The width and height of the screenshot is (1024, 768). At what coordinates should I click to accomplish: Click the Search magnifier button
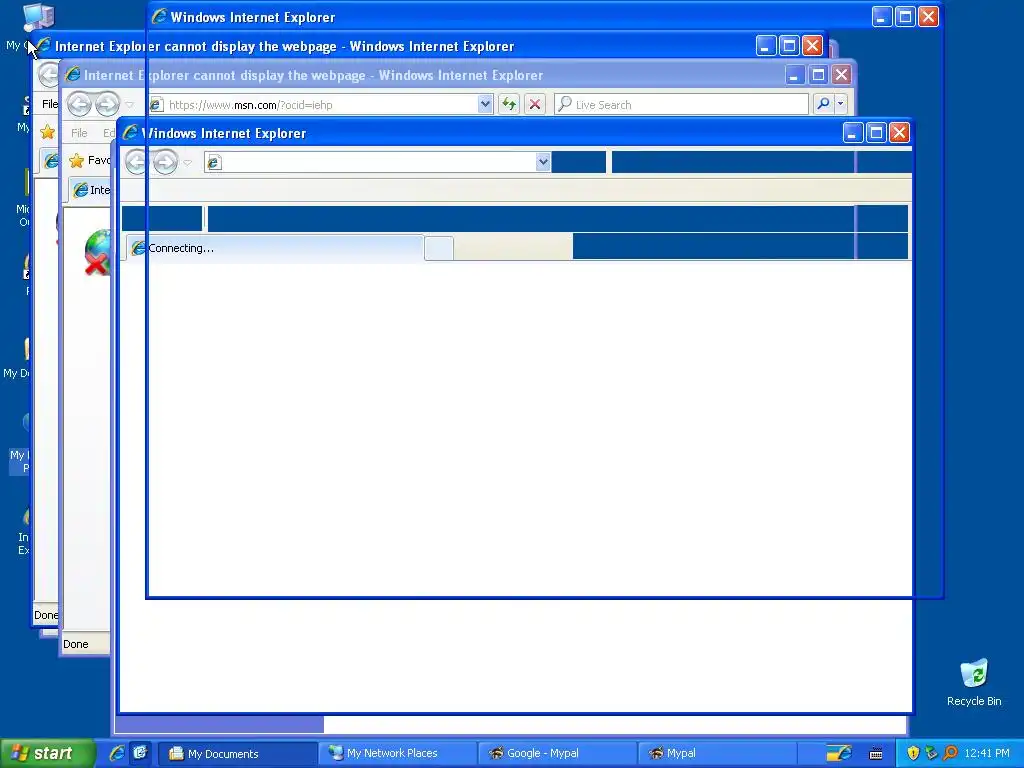click(x=824, y=104)
